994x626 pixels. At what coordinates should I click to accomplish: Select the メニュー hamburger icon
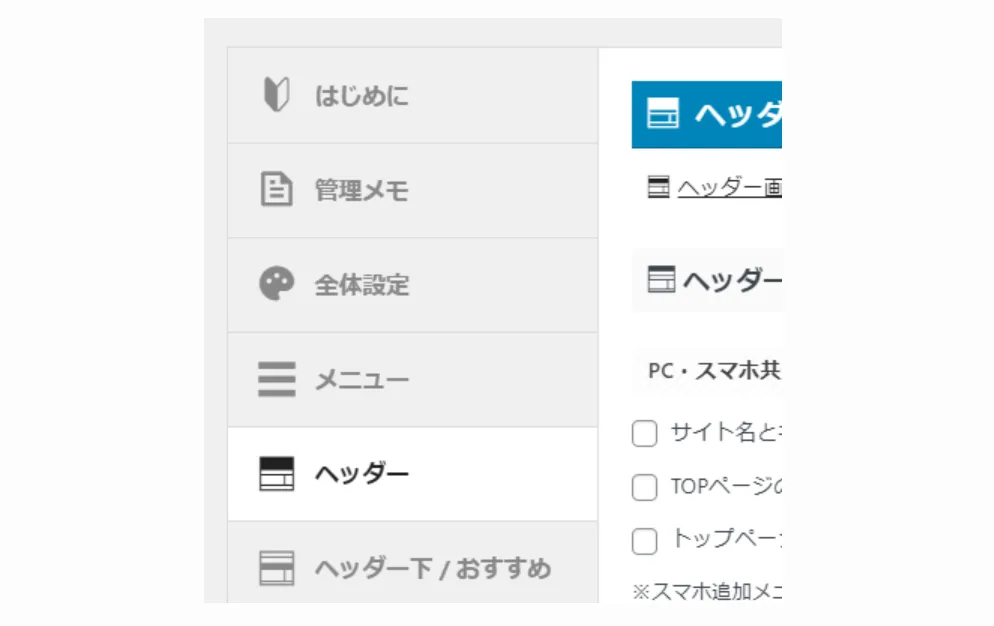(275, 379)
